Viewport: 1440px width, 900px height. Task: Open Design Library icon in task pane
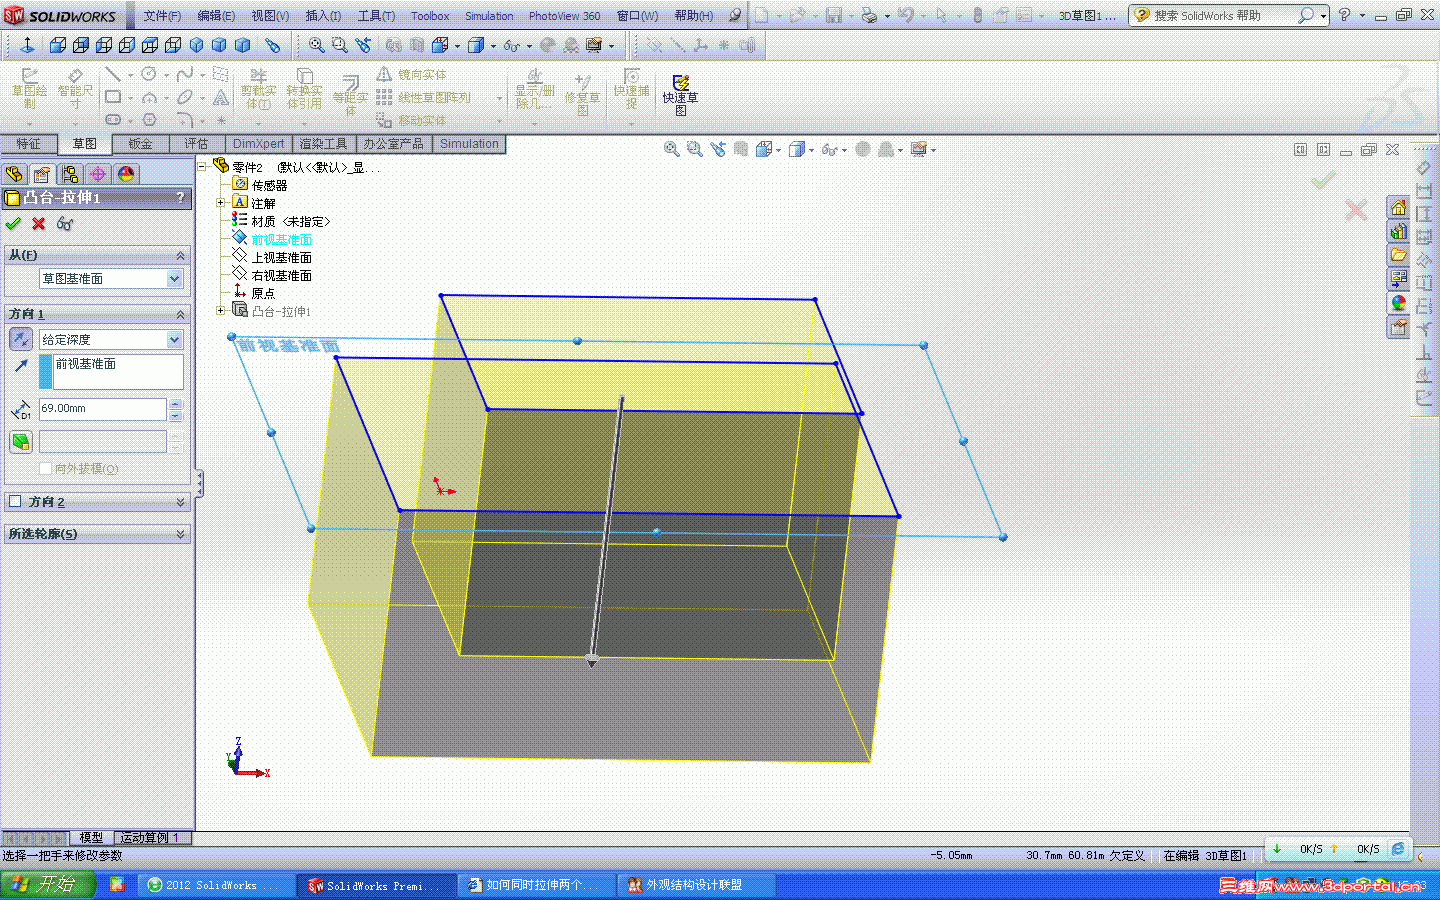[1398, 232]
